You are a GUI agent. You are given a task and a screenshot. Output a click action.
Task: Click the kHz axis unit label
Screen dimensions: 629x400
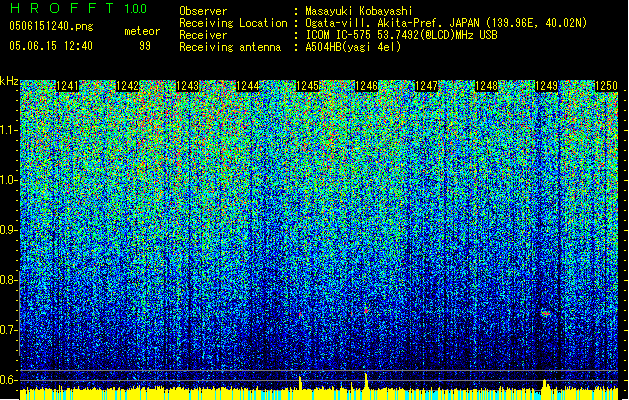click(x=9, y=81)
